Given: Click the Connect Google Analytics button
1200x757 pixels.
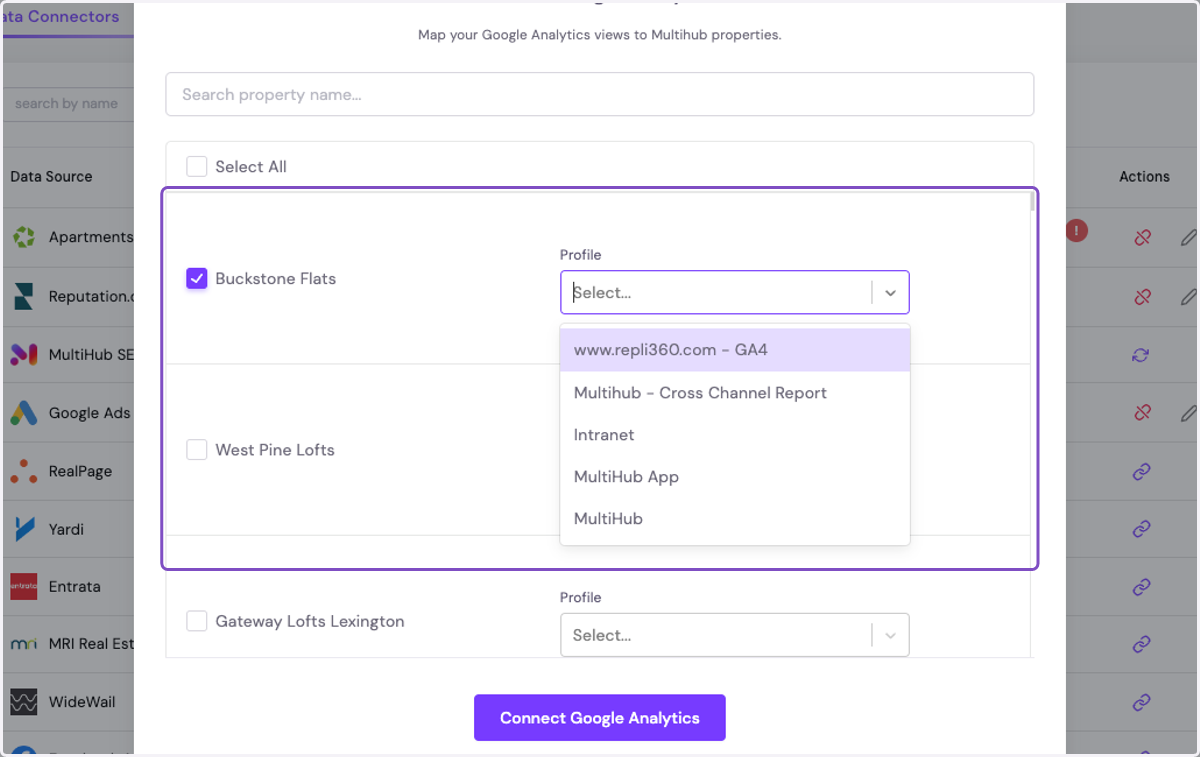Looking at the screenshot, I should tap(600, 718).
